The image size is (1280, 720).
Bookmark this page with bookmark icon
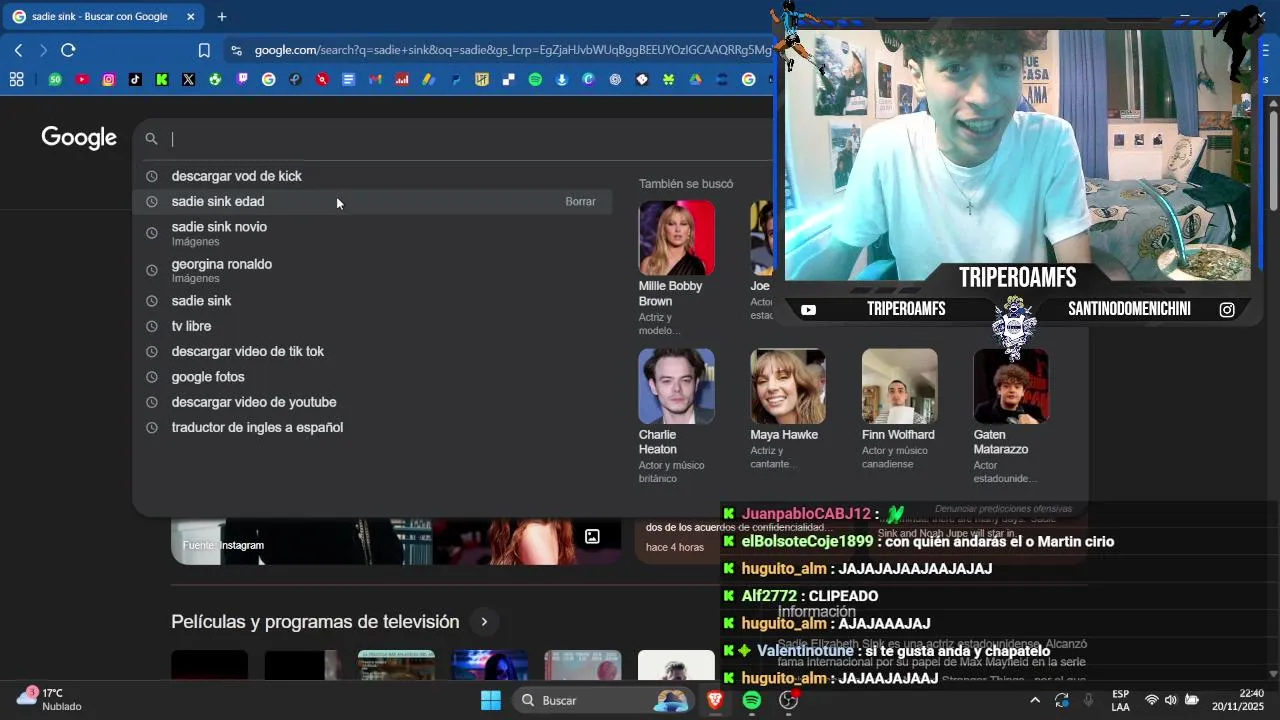coord(204,50)
